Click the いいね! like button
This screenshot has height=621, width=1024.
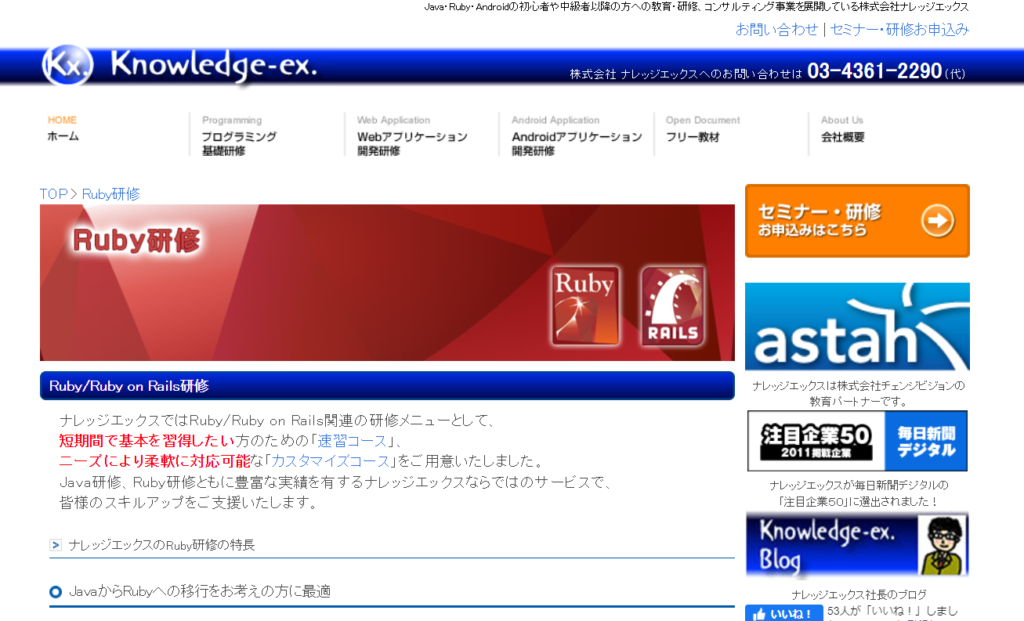pos(784,614)
